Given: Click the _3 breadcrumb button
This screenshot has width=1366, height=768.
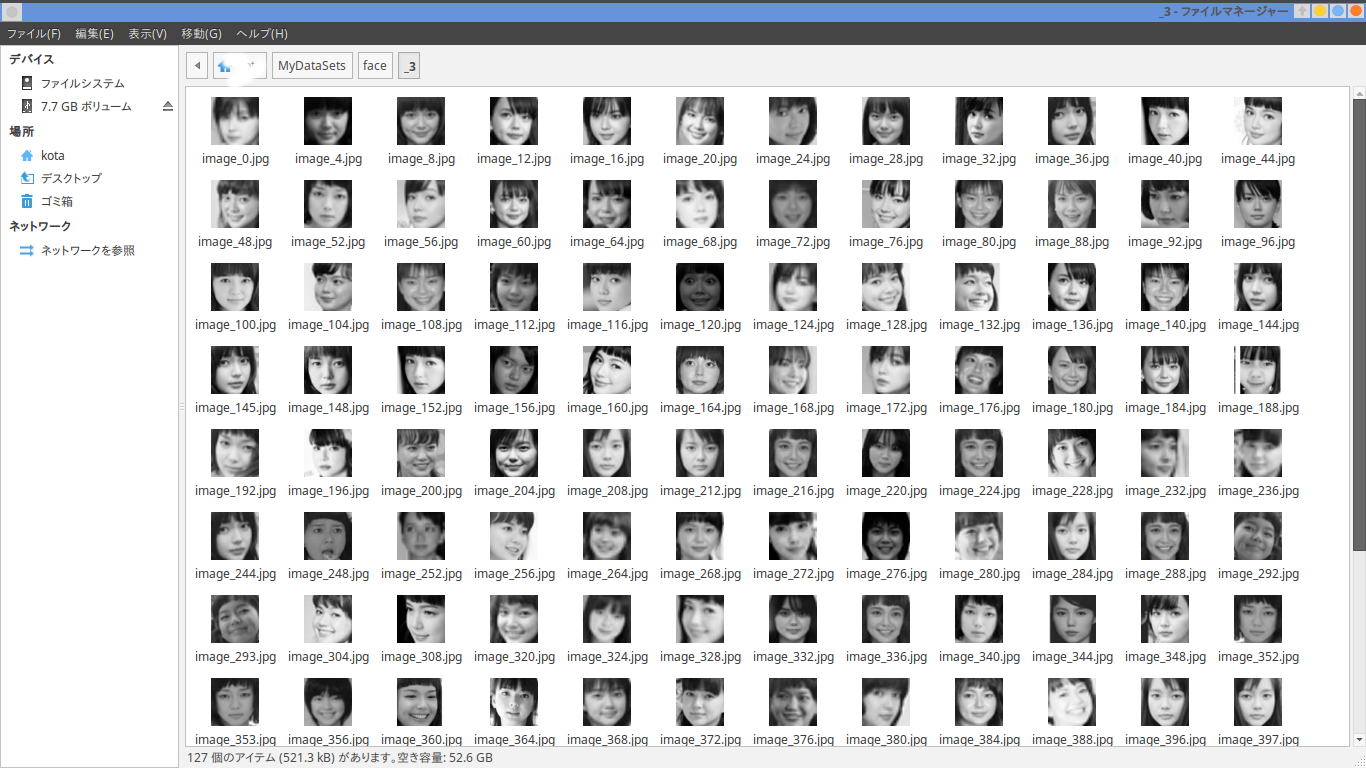Looking at the screenshot, I should (408, 65).
